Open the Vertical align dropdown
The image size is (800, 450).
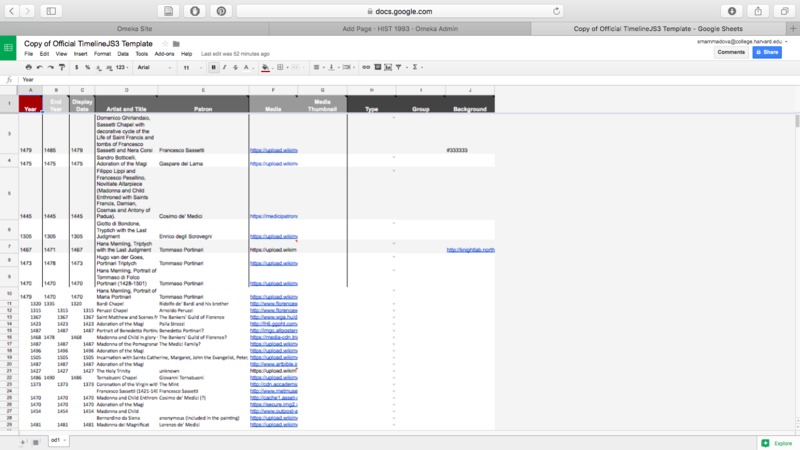[332, 67]
